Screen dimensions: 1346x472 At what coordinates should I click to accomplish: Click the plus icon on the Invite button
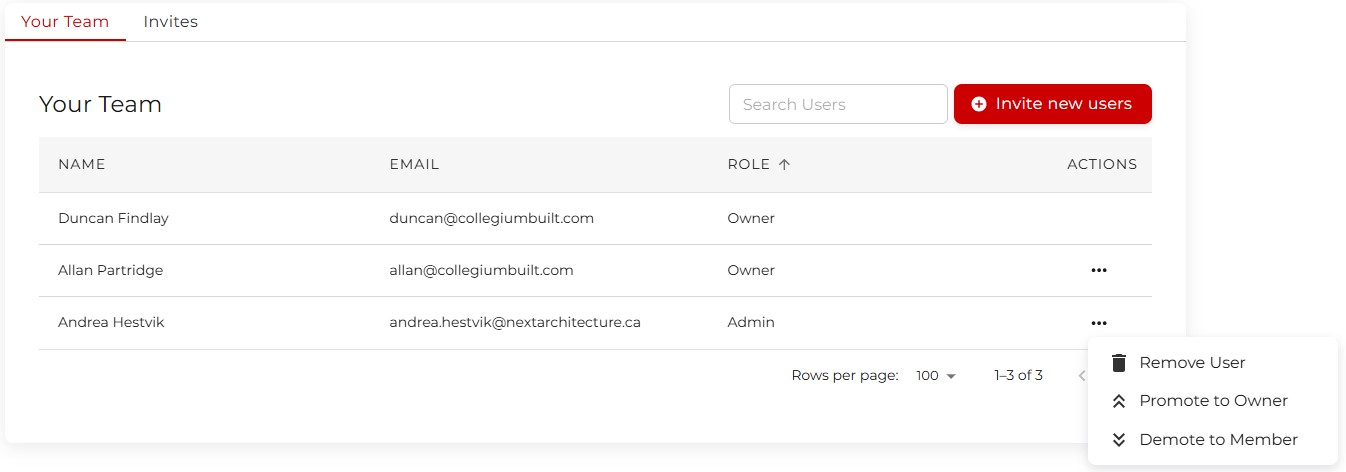pyautogui.click(x=978, y=104)
